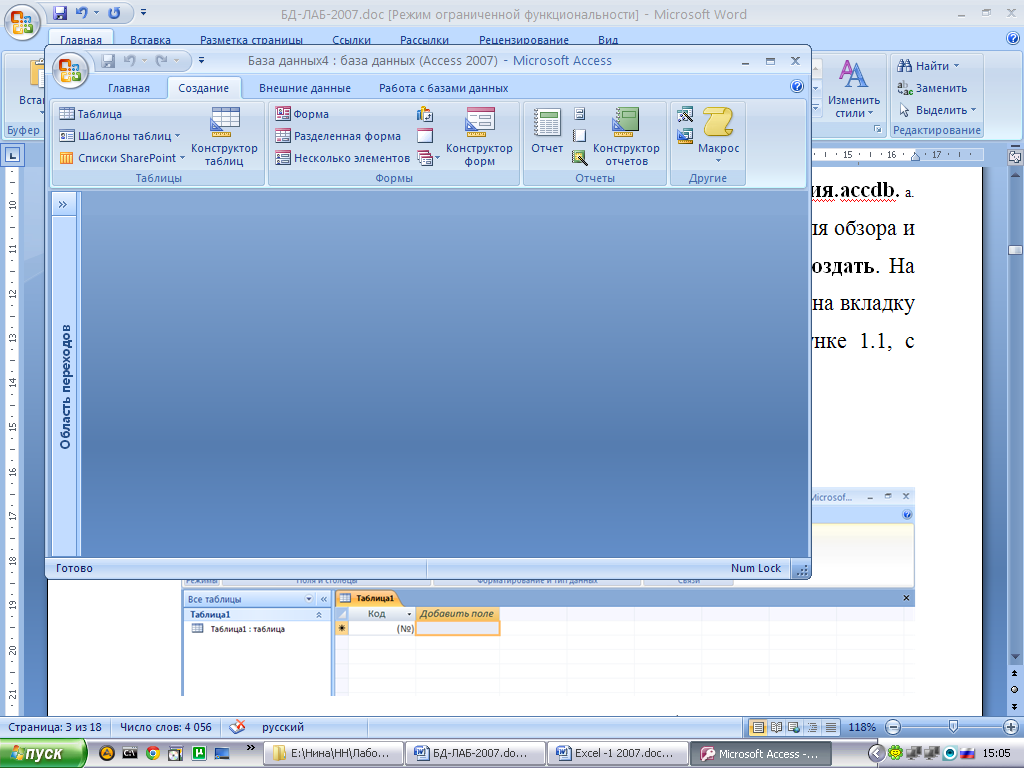
Task: Click Change Styles (Изменить стили) in Word
Action: coord(854,89)
